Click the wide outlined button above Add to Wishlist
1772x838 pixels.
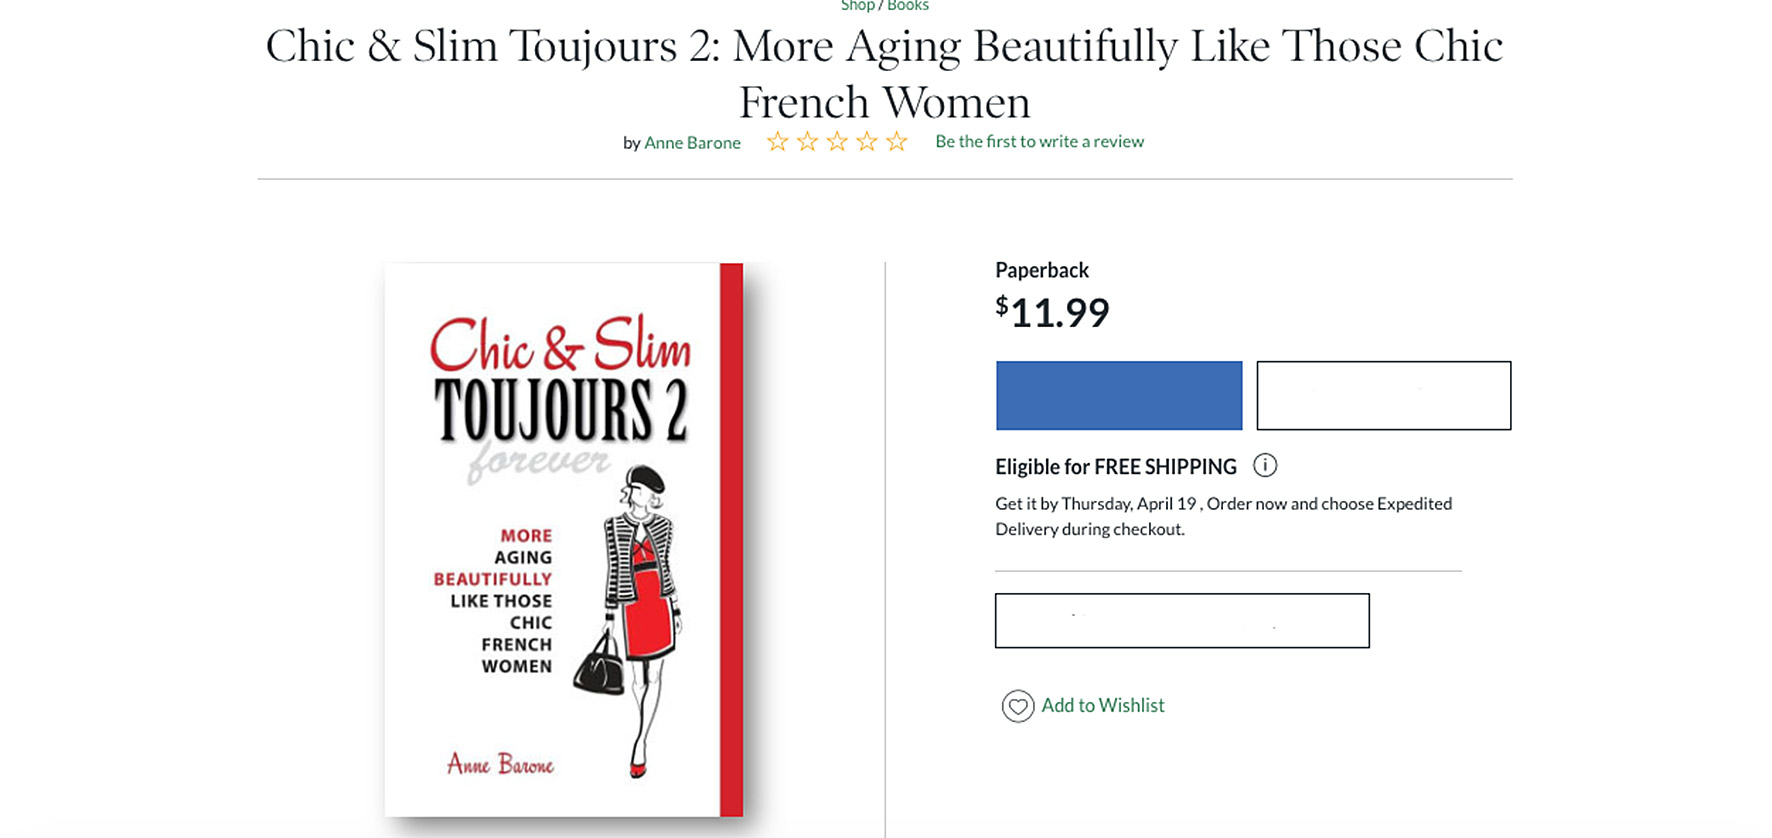(1182, 621)
